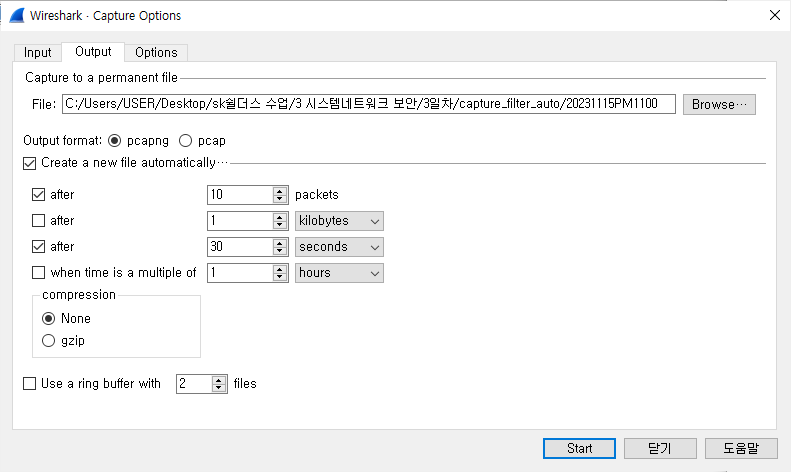Open the Browse file dialog
Image resolution: width=791 pixels, height=472 pixels.
tap(719, 104)
